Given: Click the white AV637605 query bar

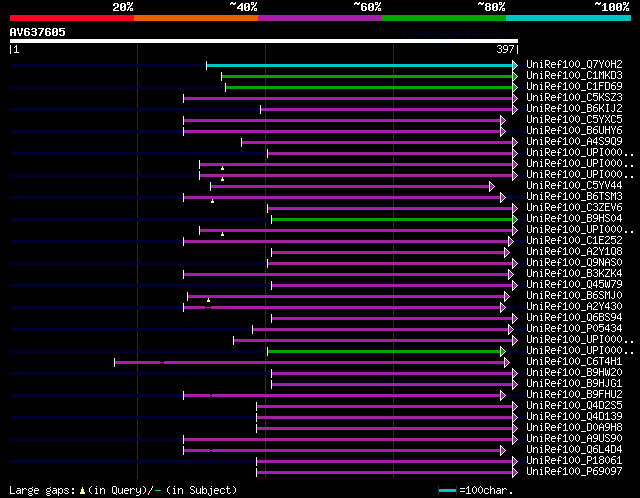Looking at the screenshot, I should 264,41.
